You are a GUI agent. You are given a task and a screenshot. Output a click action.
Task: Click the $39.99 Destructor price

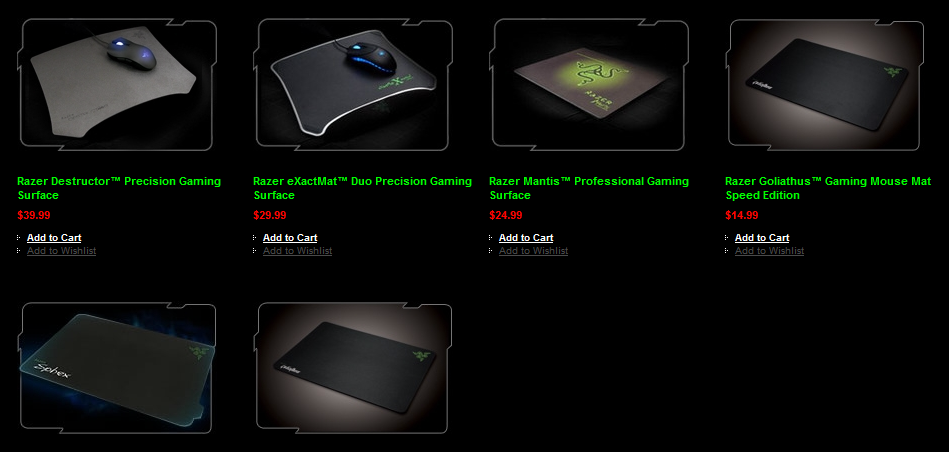34,215
